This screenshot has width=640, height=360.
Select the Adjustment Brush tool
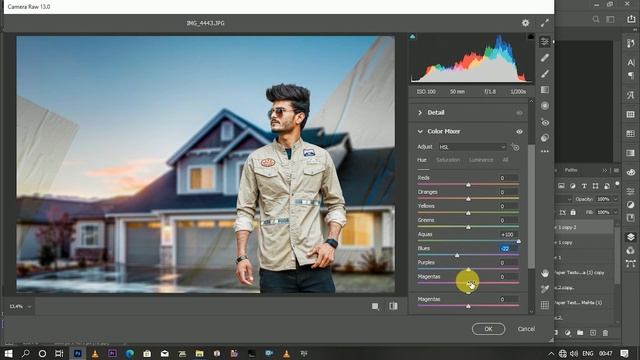(544, 74)
